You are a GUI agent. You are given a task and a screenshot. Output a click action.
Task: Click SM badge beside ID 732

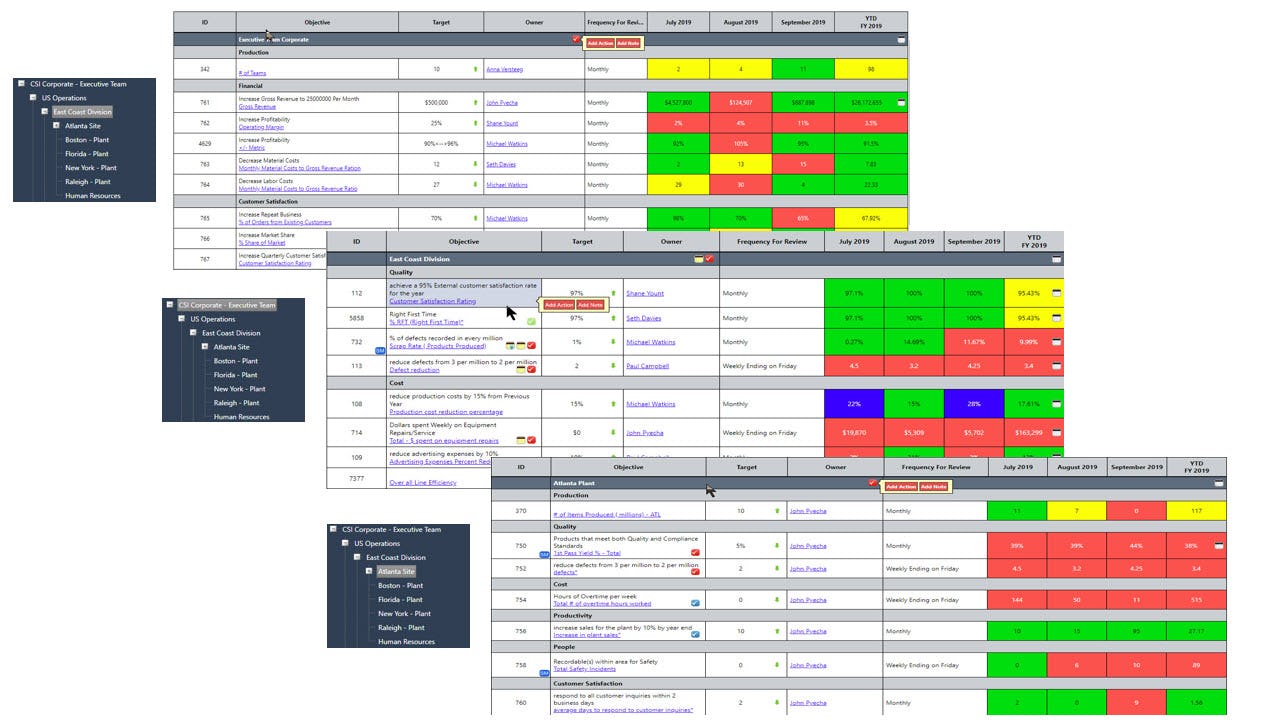point(380,351)
